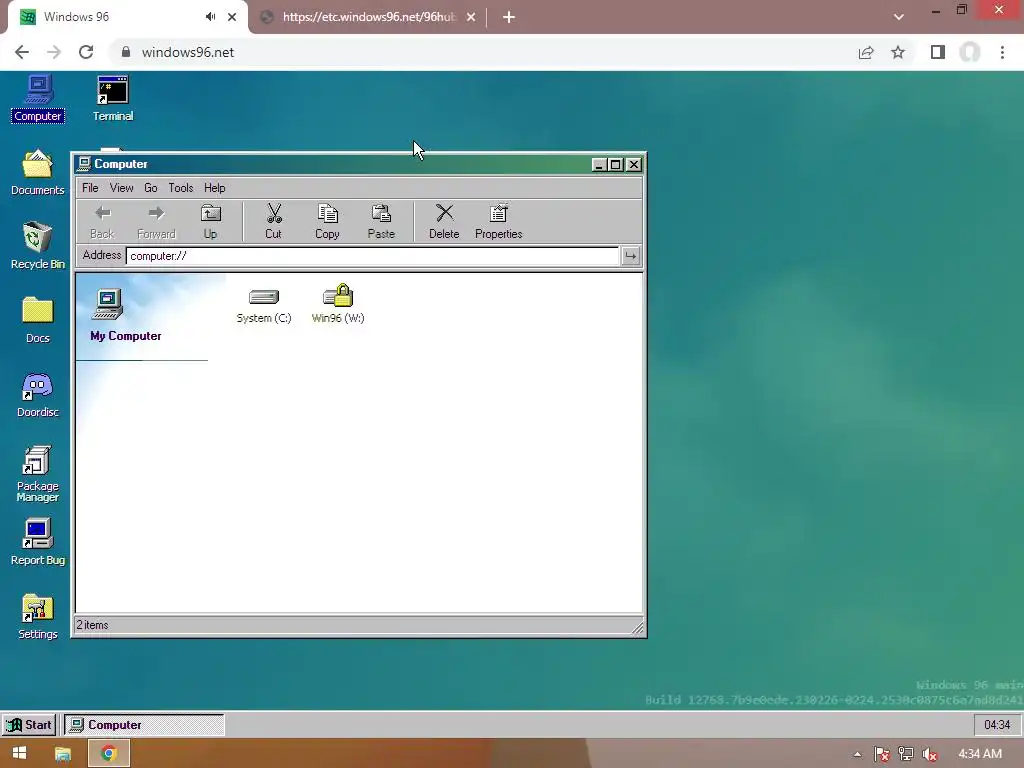Screen dimensions: 1024x768
Task: Click the Delete toolbar icon
Action: (x=444, y=222)
